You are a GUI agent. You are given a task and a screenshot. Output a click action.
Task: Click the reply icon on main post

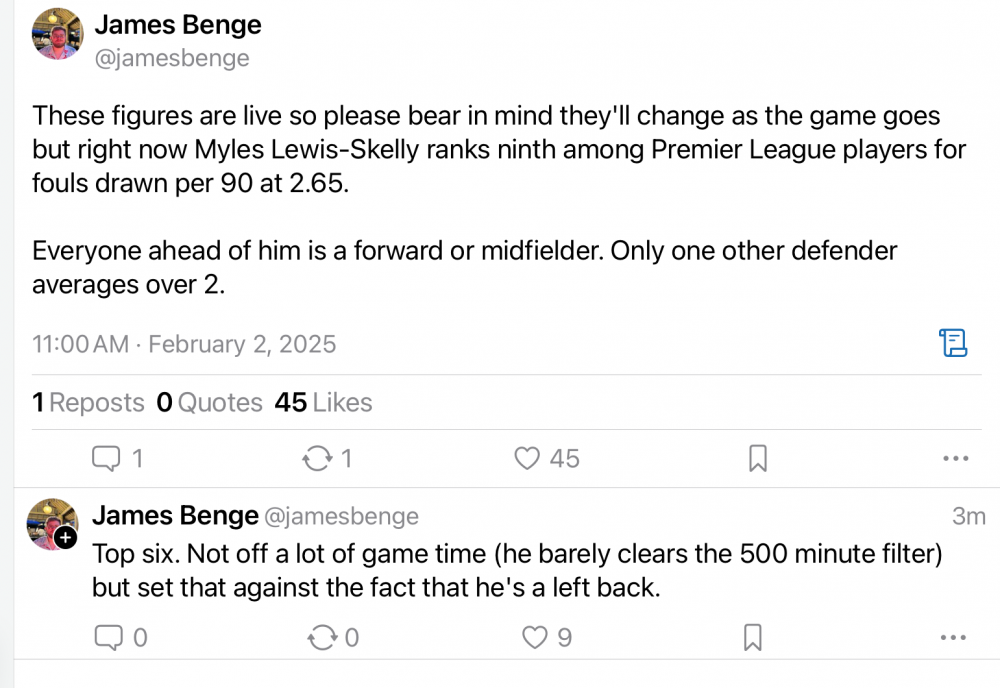(x=106, y=459)
